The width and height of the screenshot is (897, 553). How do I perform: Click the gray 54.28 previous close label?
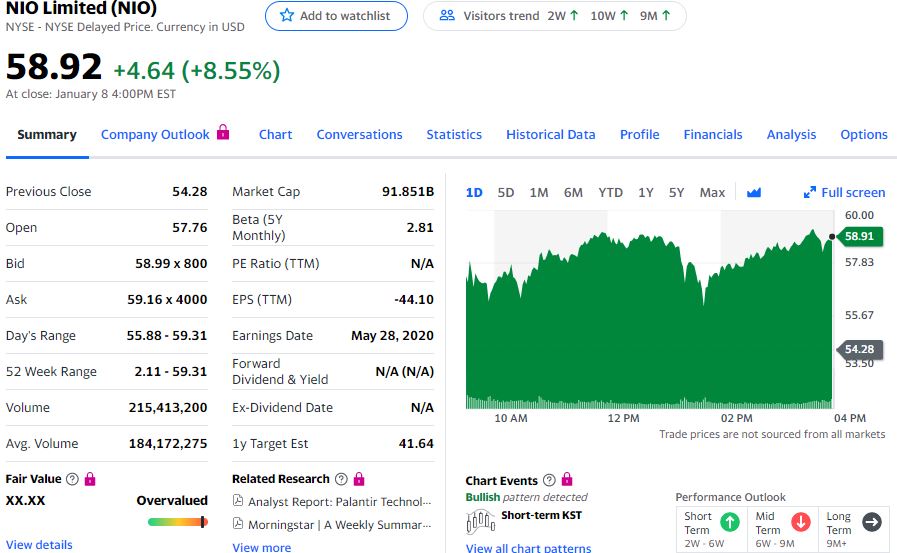[859, 349]
